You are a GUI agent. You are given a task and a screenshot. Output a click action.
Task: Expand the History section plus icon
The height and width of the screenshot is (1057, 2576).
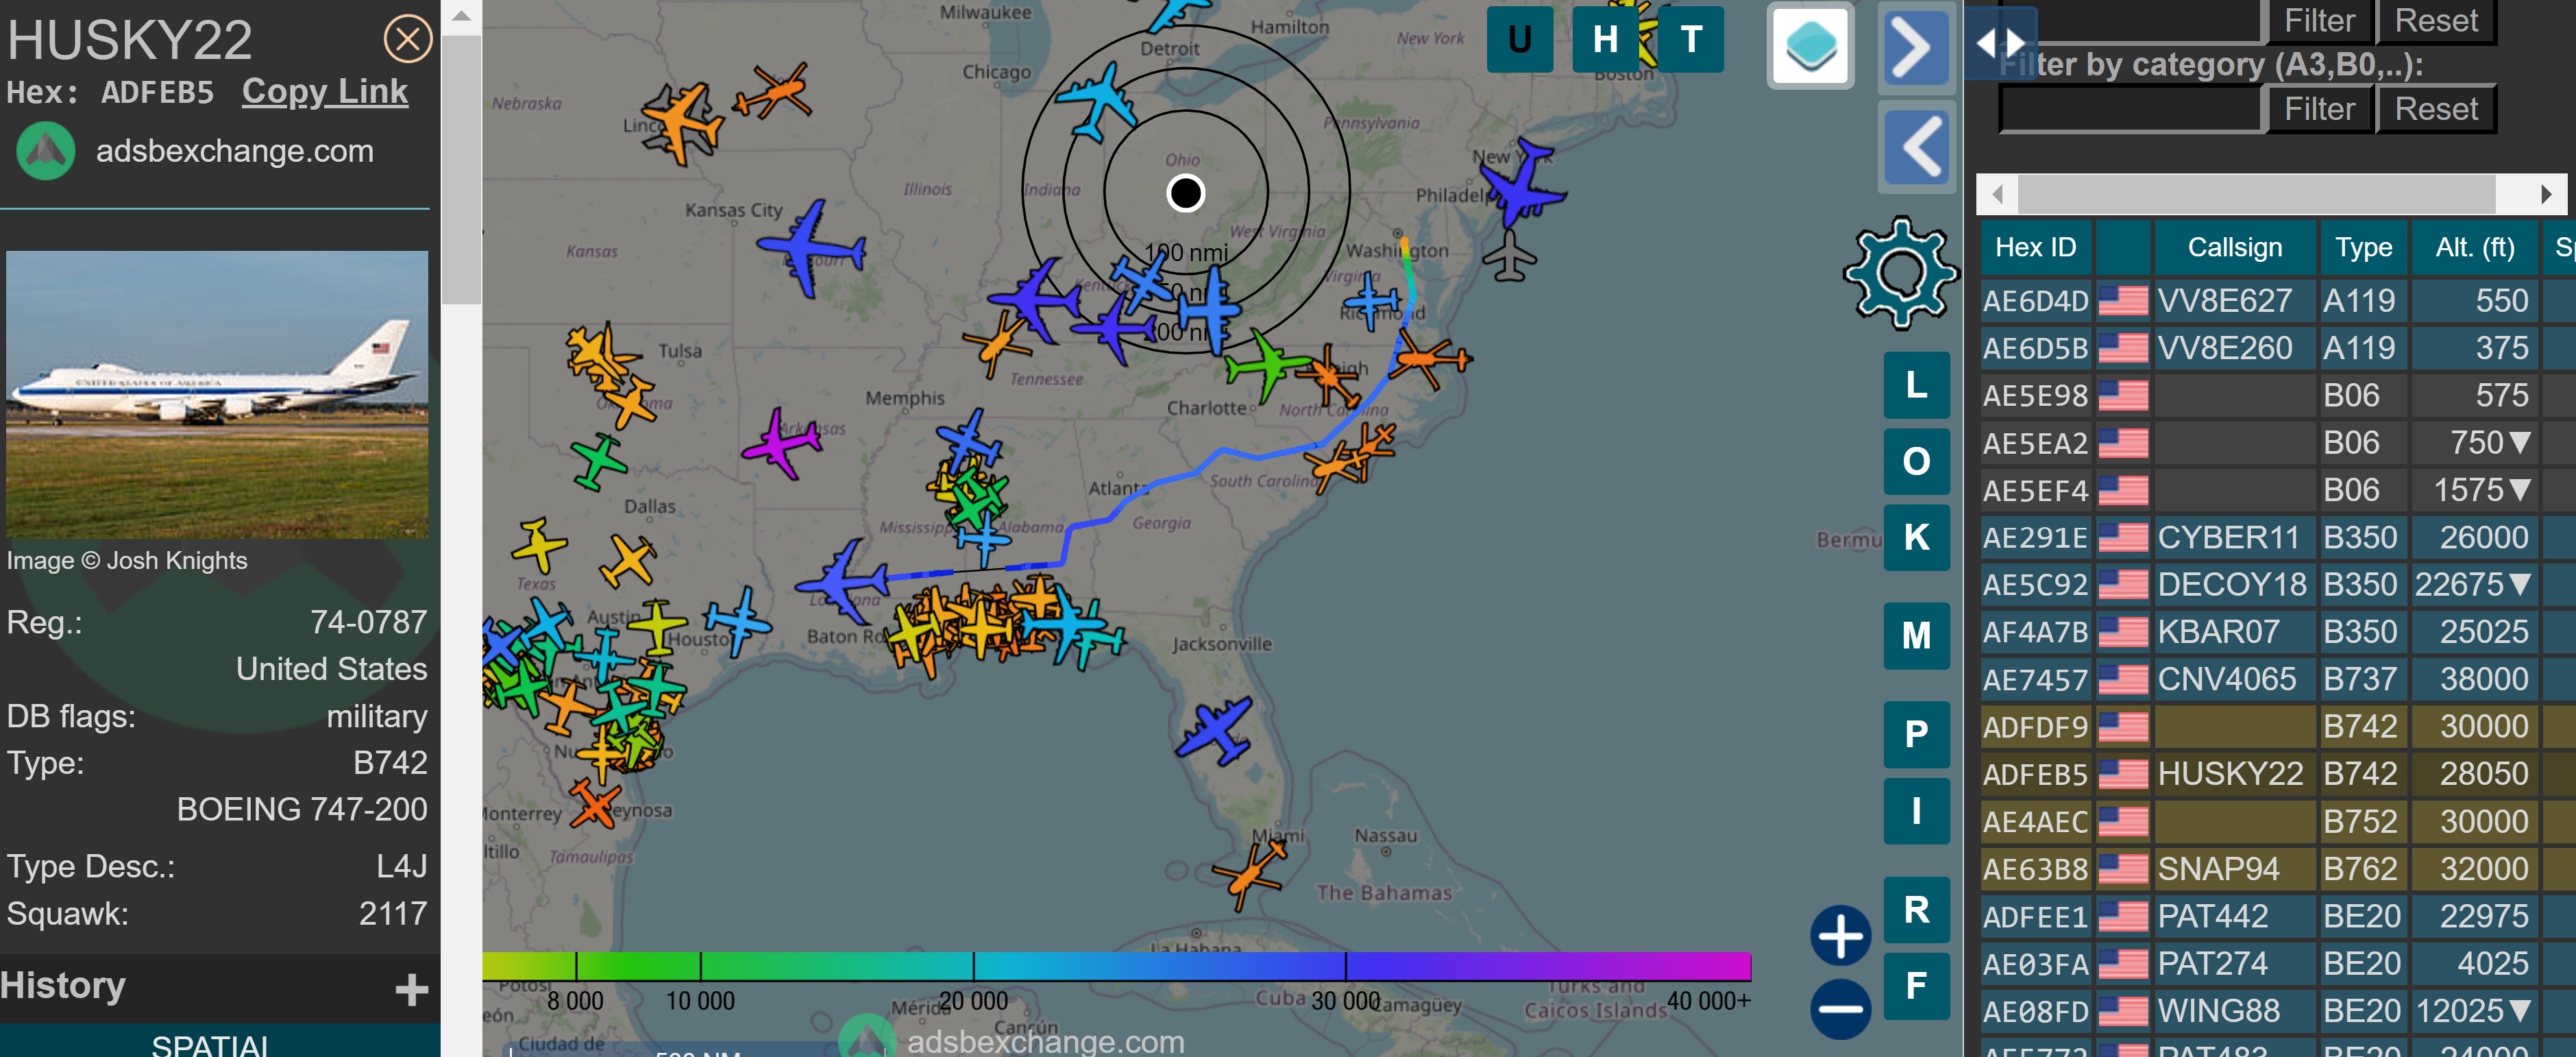pos(411,989)
